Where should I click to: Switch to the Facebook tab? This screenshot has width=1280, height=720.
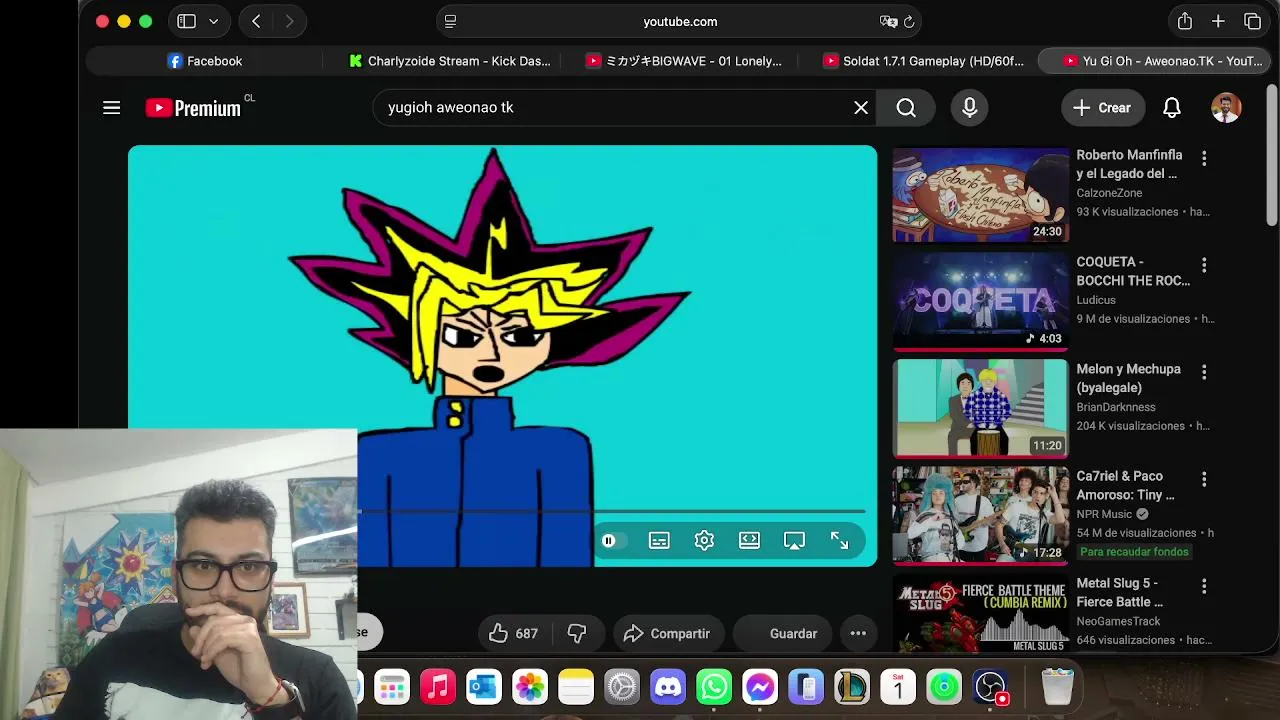(205, 61)
